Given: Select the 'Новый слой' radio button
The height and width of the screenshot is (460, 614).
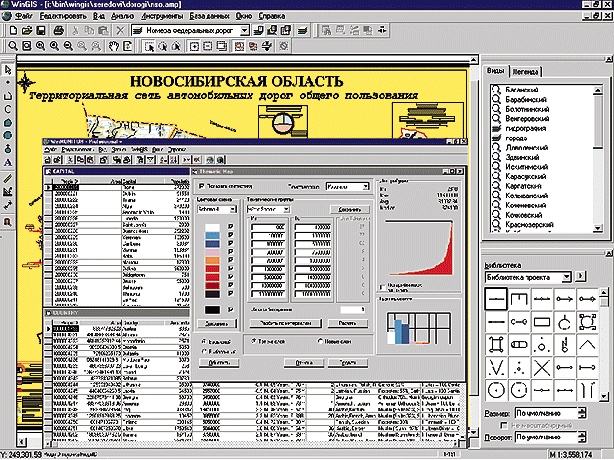Looking at the screenshot, I should pos(320,341).
